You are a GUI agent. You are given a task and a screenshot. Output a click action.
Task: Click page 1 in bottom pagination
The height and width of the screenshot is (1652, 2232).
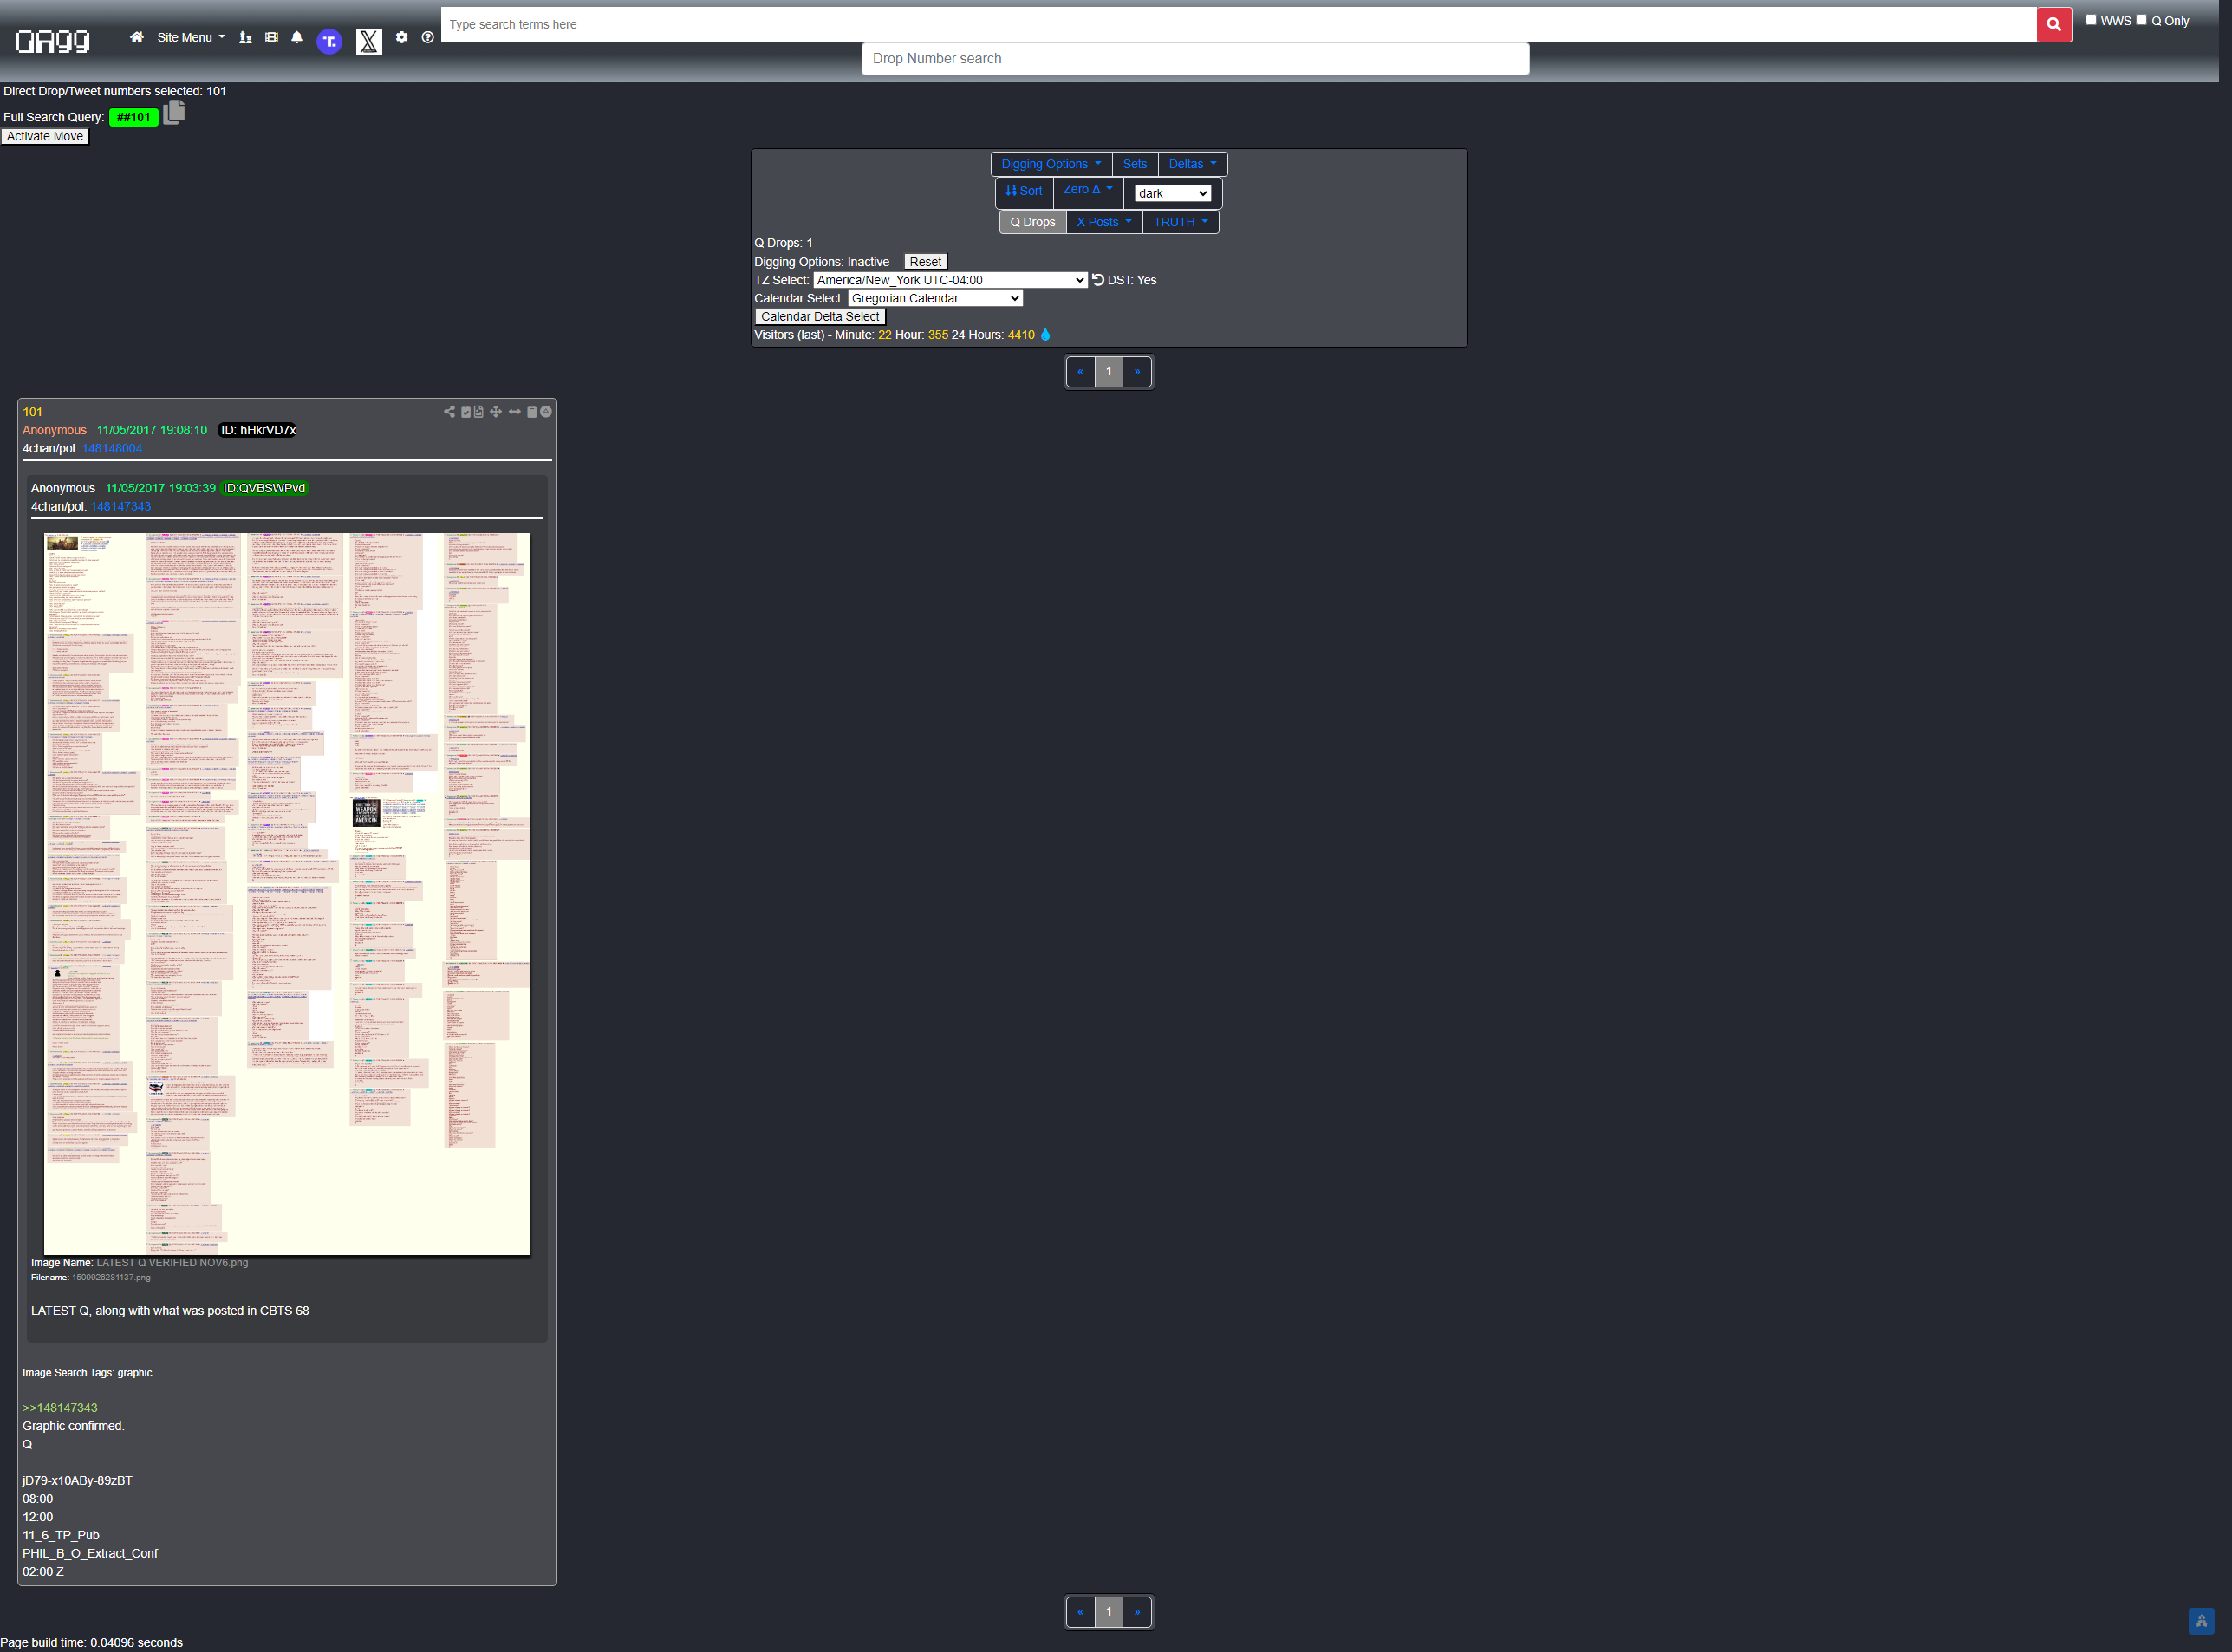(1108, 1612)
